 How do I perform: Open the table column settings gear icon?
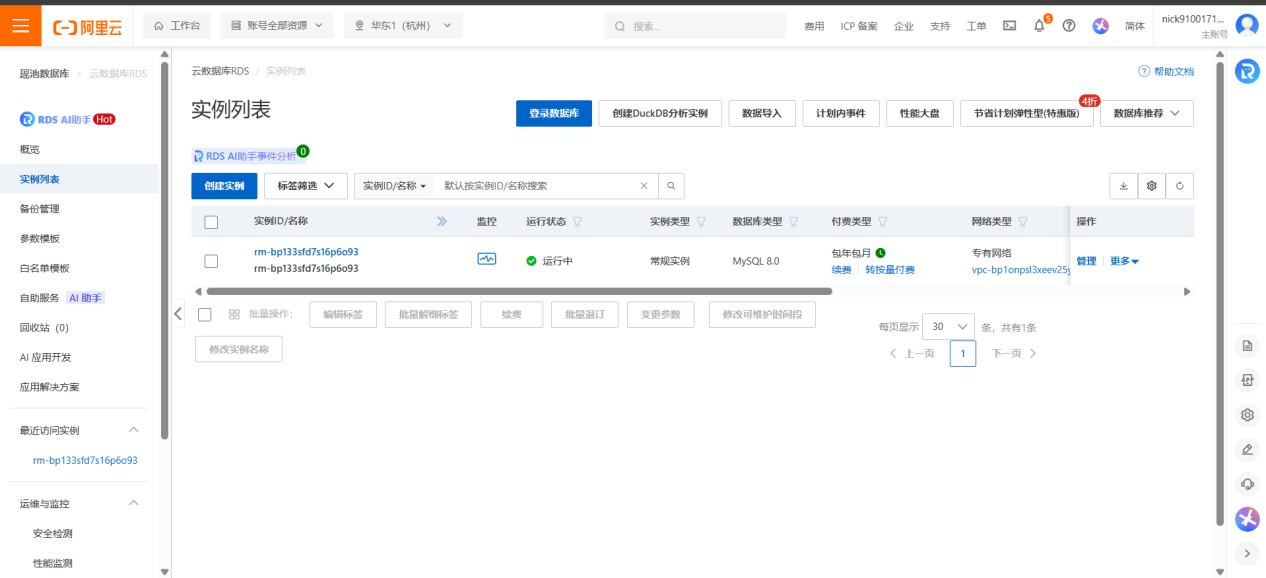click(x=1152, y=186)
